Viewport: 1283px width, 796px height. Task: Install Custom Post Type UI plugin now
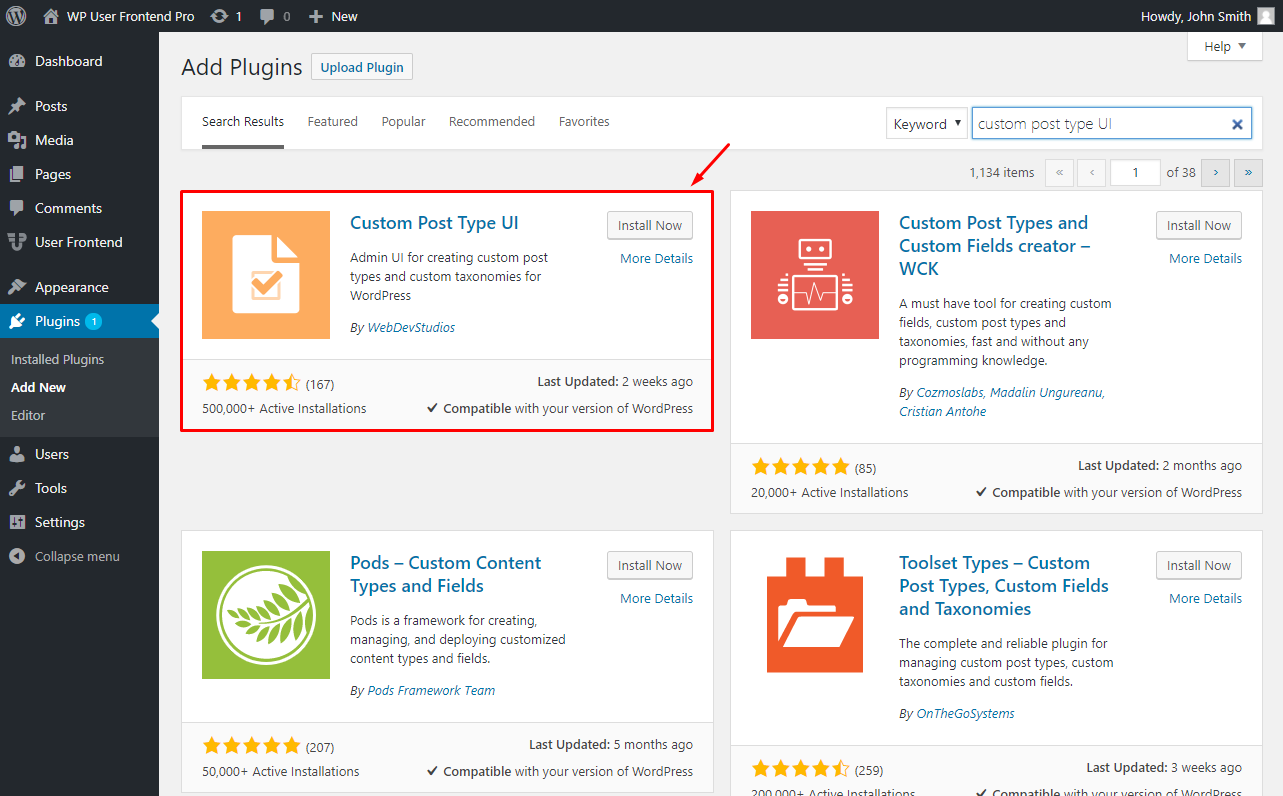(650, 225)
